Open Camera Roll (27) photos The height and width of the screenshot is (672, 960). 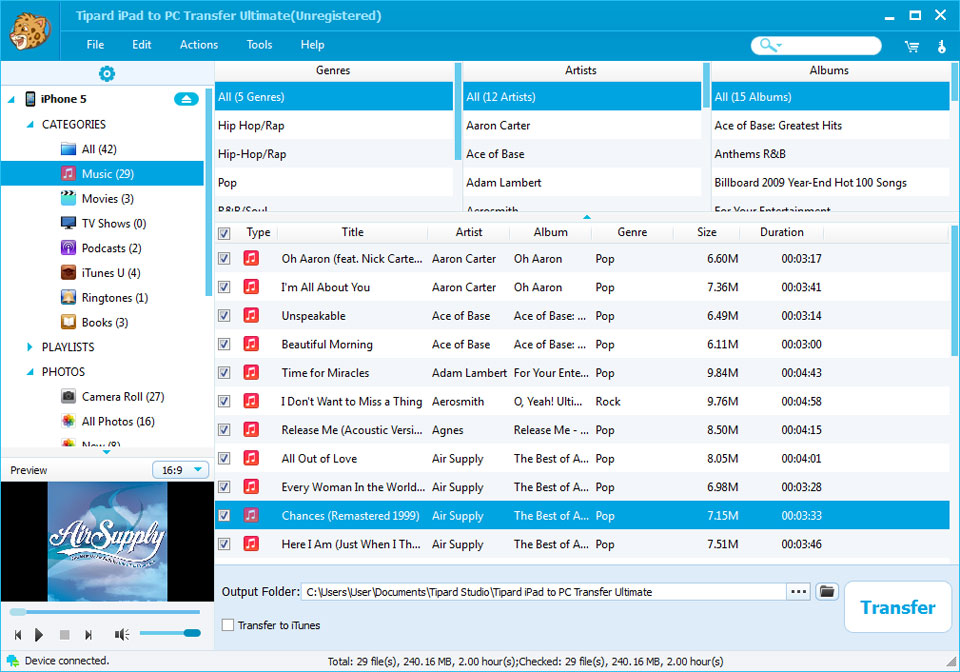click(113, 397)
